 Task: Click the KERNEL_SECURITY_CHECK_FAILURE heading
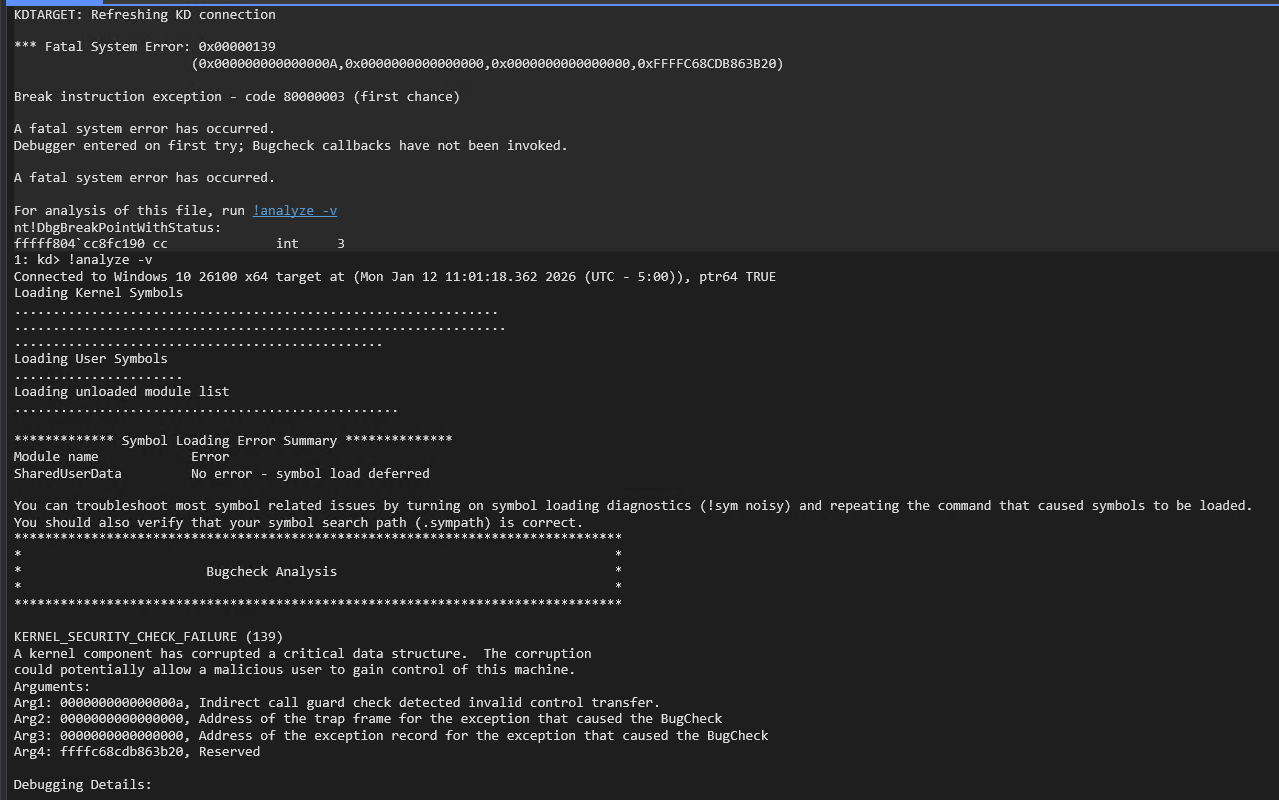(x=147, y=636)
